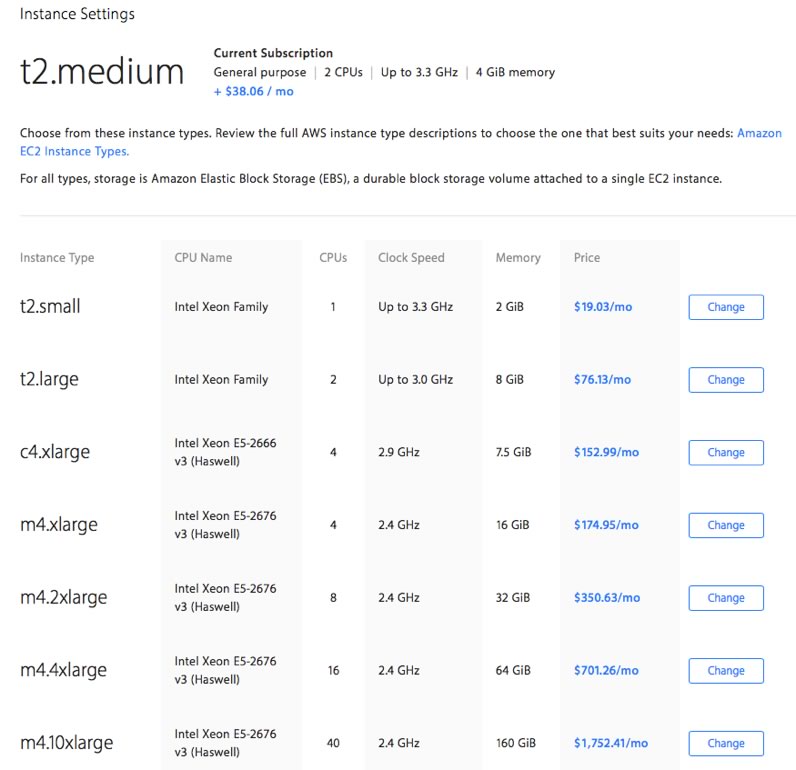Click the $350.63/mo price
The height and width of the screenshot is (770, 796).
(x=607, y=597)
